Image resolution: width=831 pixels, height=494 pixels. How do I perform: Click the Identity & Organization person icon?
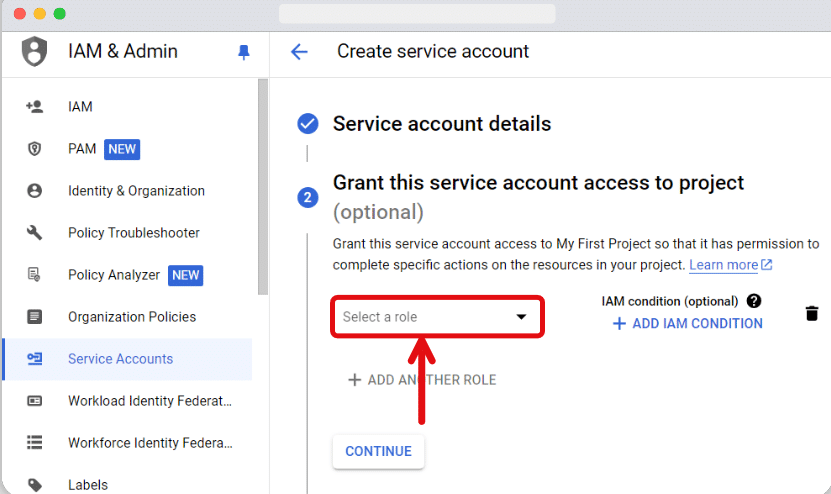tap(34, 191)
